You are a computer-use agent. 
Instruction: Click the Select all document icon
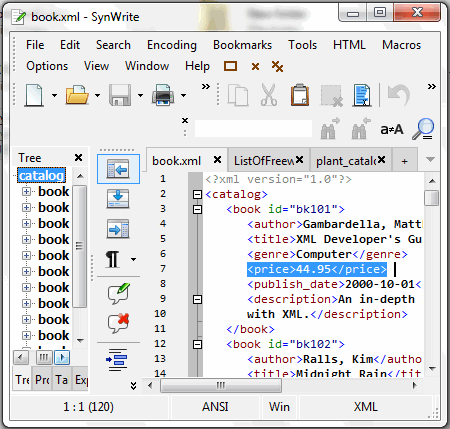pos(362,95)
